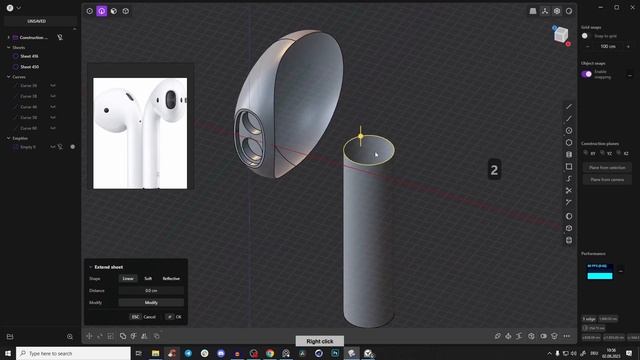Click the orientation view cube
This screenshot has height=360, width=640.
click(561, 35)
